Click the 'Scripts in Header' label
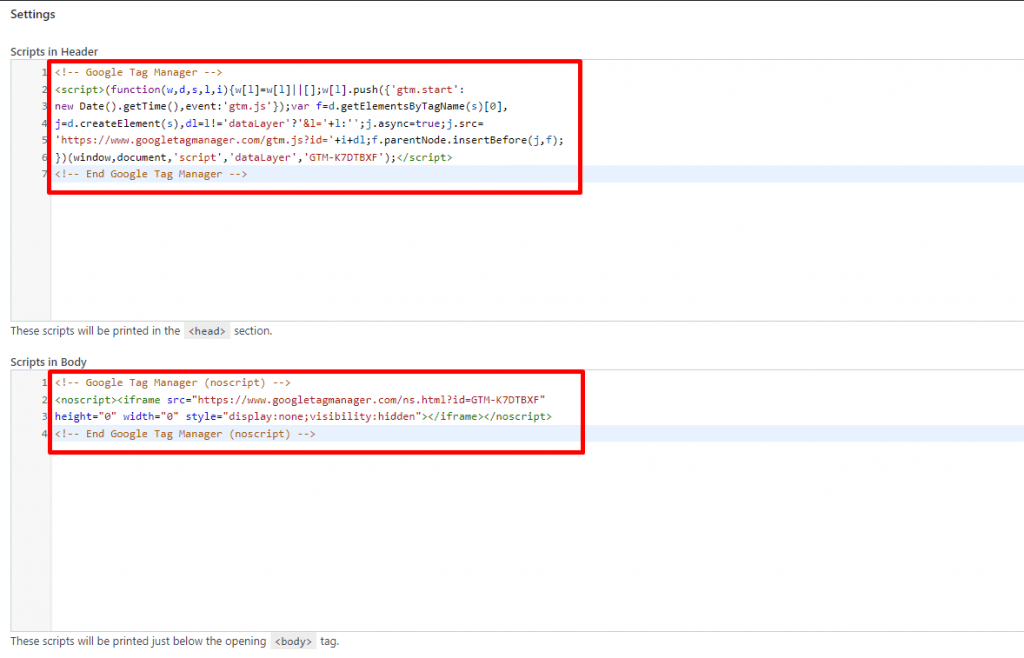The height and width of the screenshot is (658, 1024). (x=54, y=52)
